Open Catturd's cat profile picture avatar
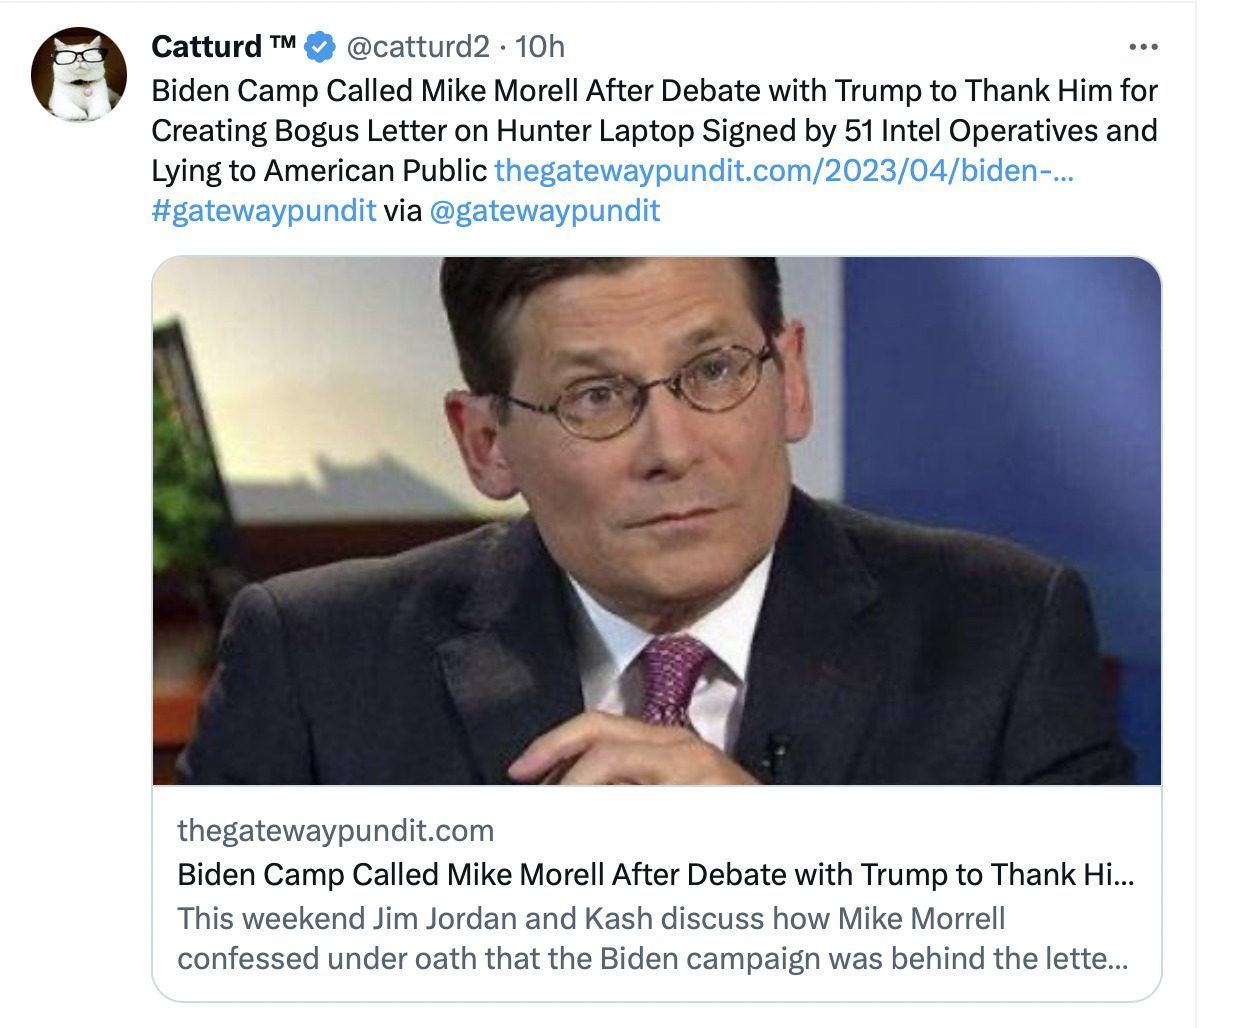Viewport: 1242px width, 1028px height. point(79,75)
